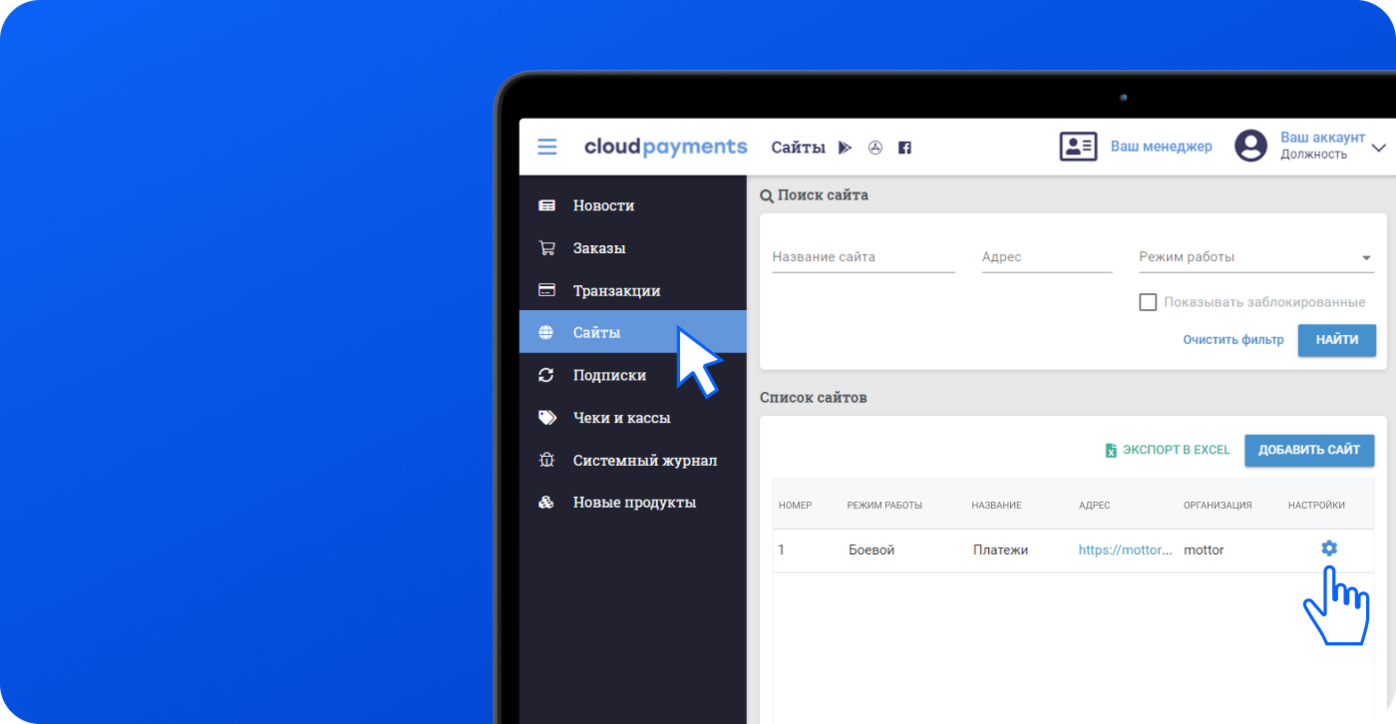Click the Facebook icon in header
Image resolution: width=1396 pixels, height=724 pixels.
tap(904, 148)
